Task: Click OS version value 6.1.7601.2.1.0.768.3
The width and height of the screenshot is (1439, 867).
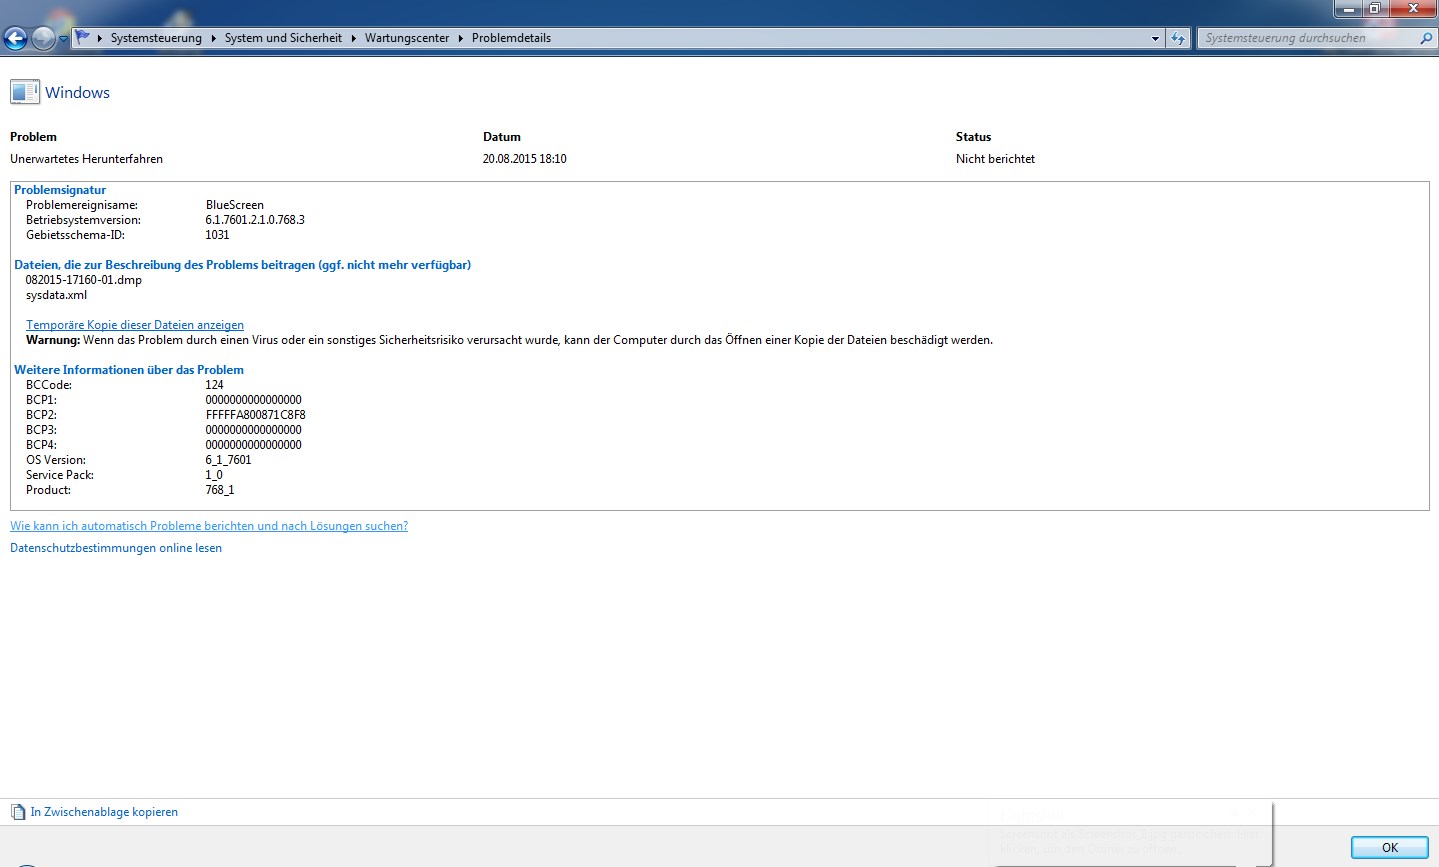Action: tap(255, 220)
